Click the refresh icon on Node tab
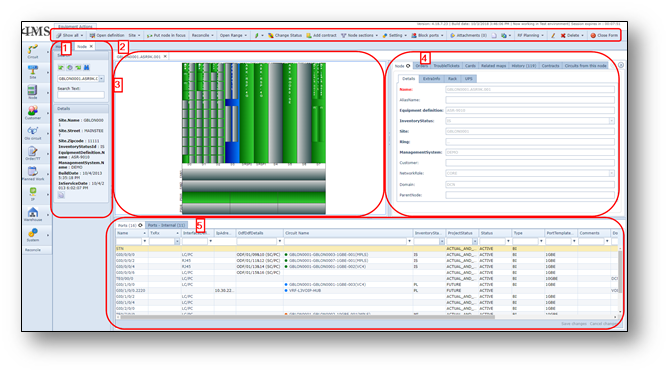This screenshot has height=374, width=670. point(408,66)
